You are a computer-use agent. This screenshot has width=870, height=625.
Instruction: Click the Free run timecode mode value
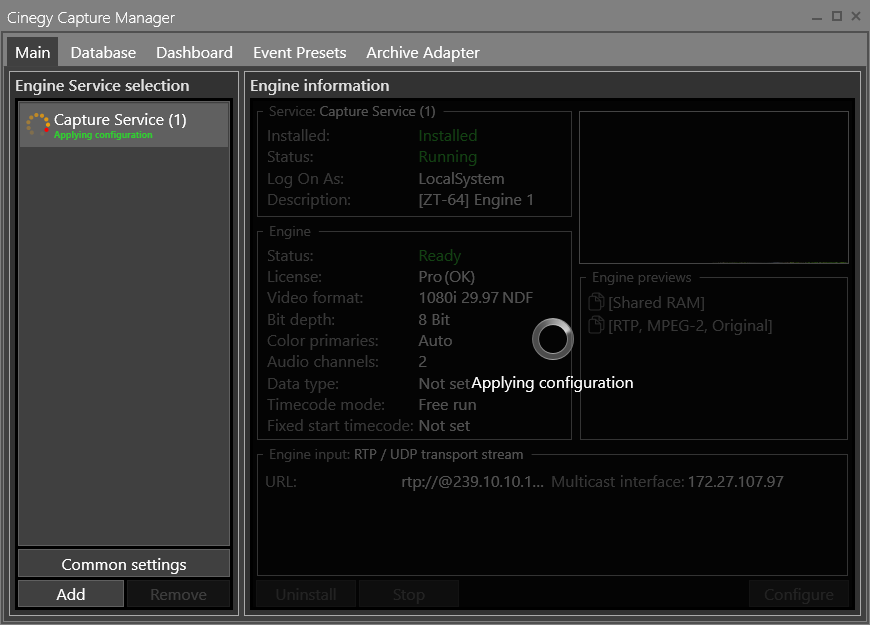(447, 405)
